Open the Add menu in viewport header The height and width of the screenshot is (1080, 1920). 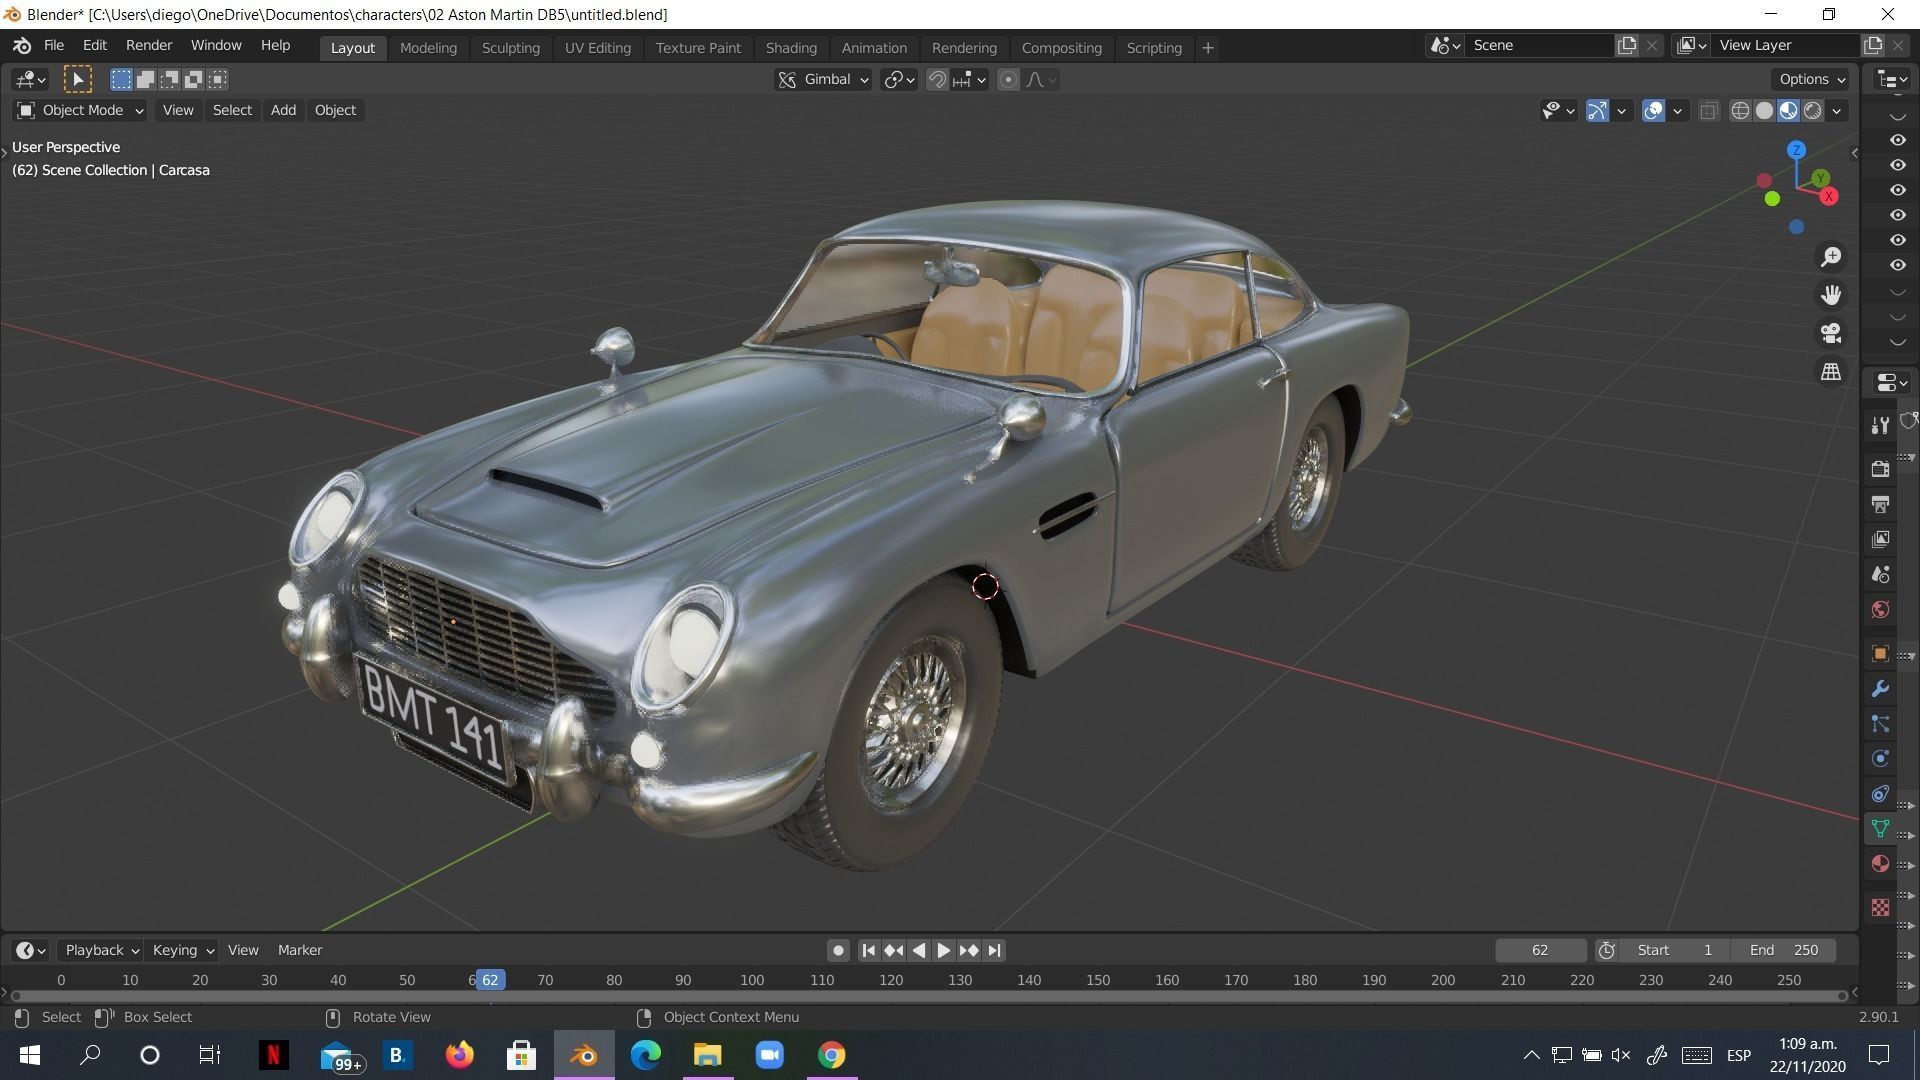(283, 110)
